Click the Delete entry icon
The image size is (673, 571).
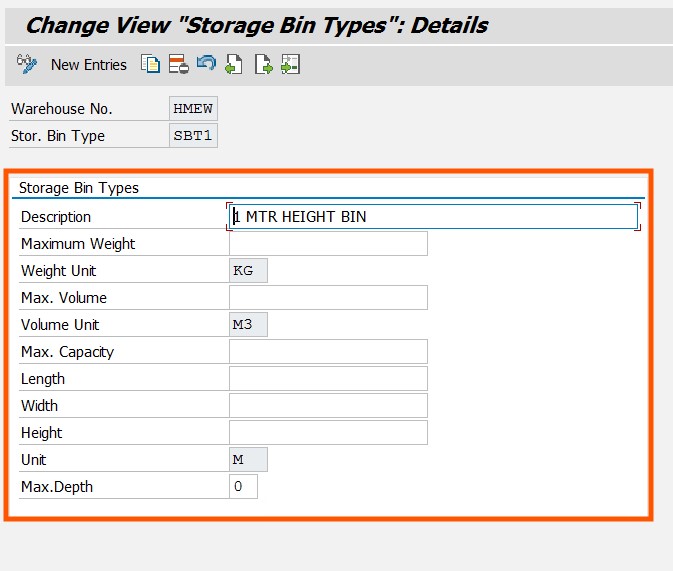click(179, 65)
